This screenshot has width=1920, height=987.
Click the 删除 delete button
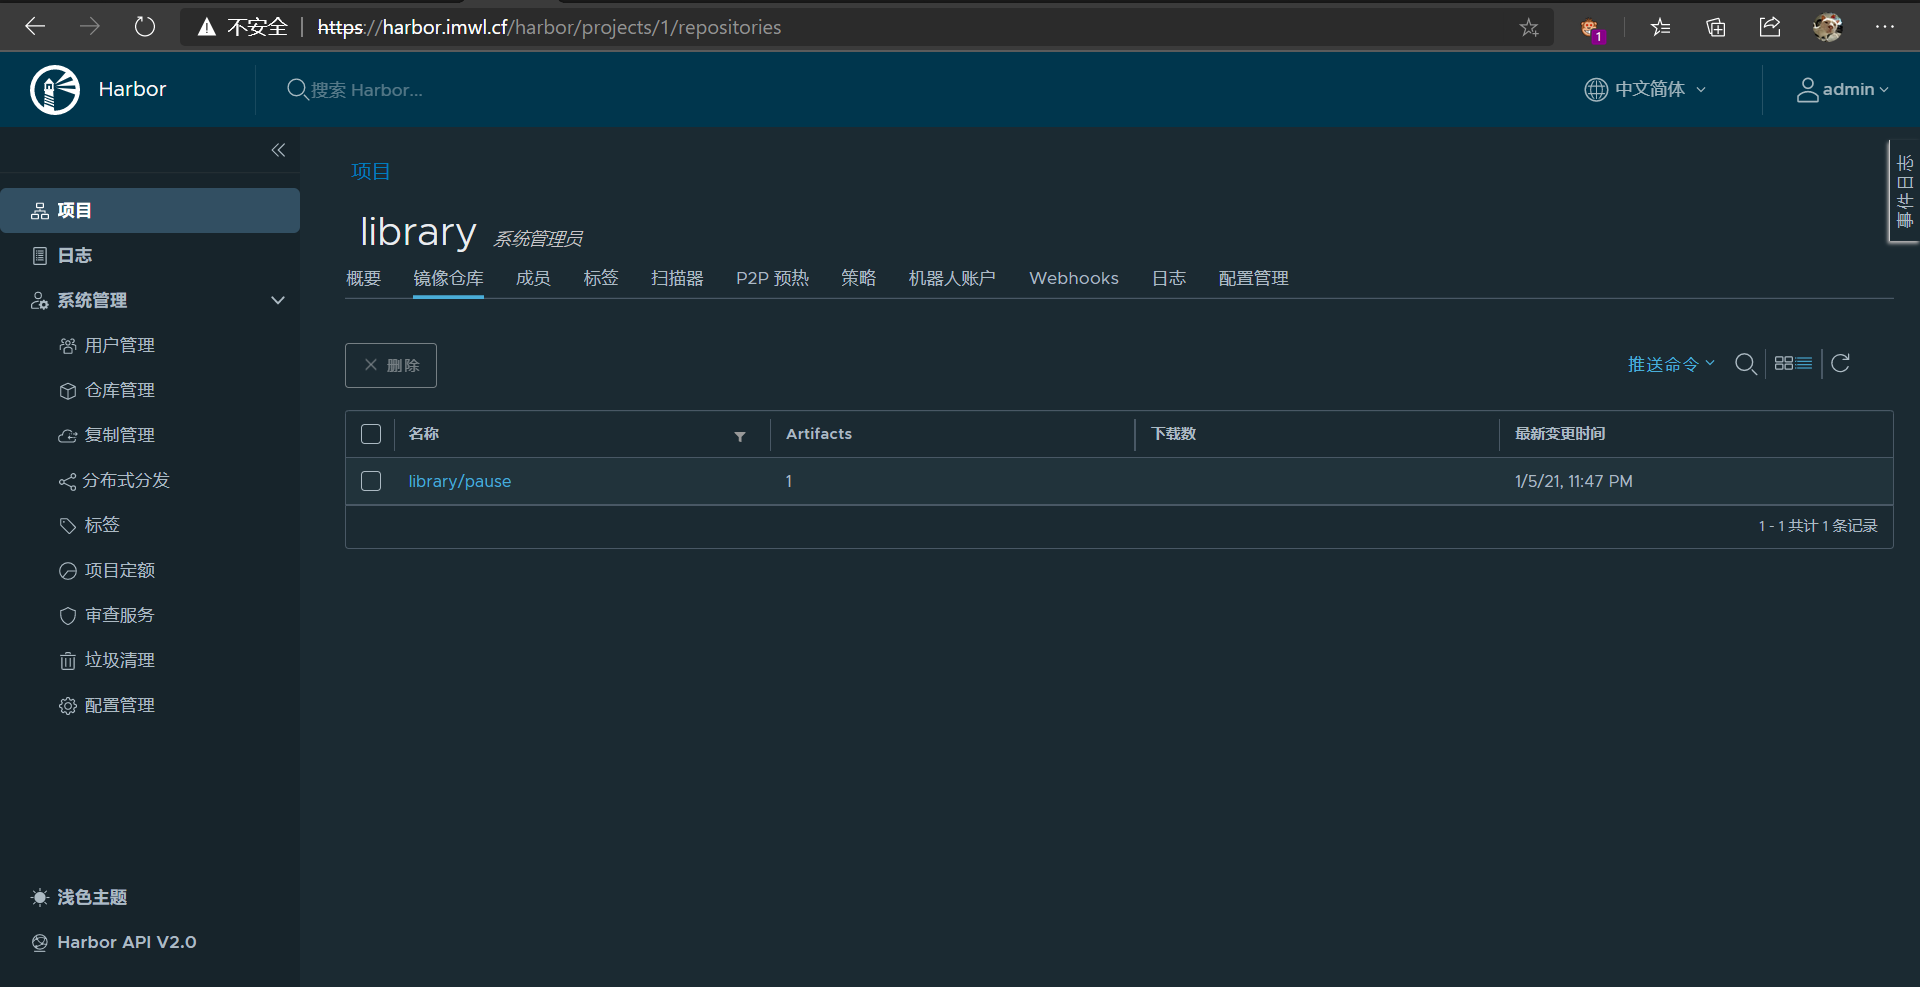391,365
